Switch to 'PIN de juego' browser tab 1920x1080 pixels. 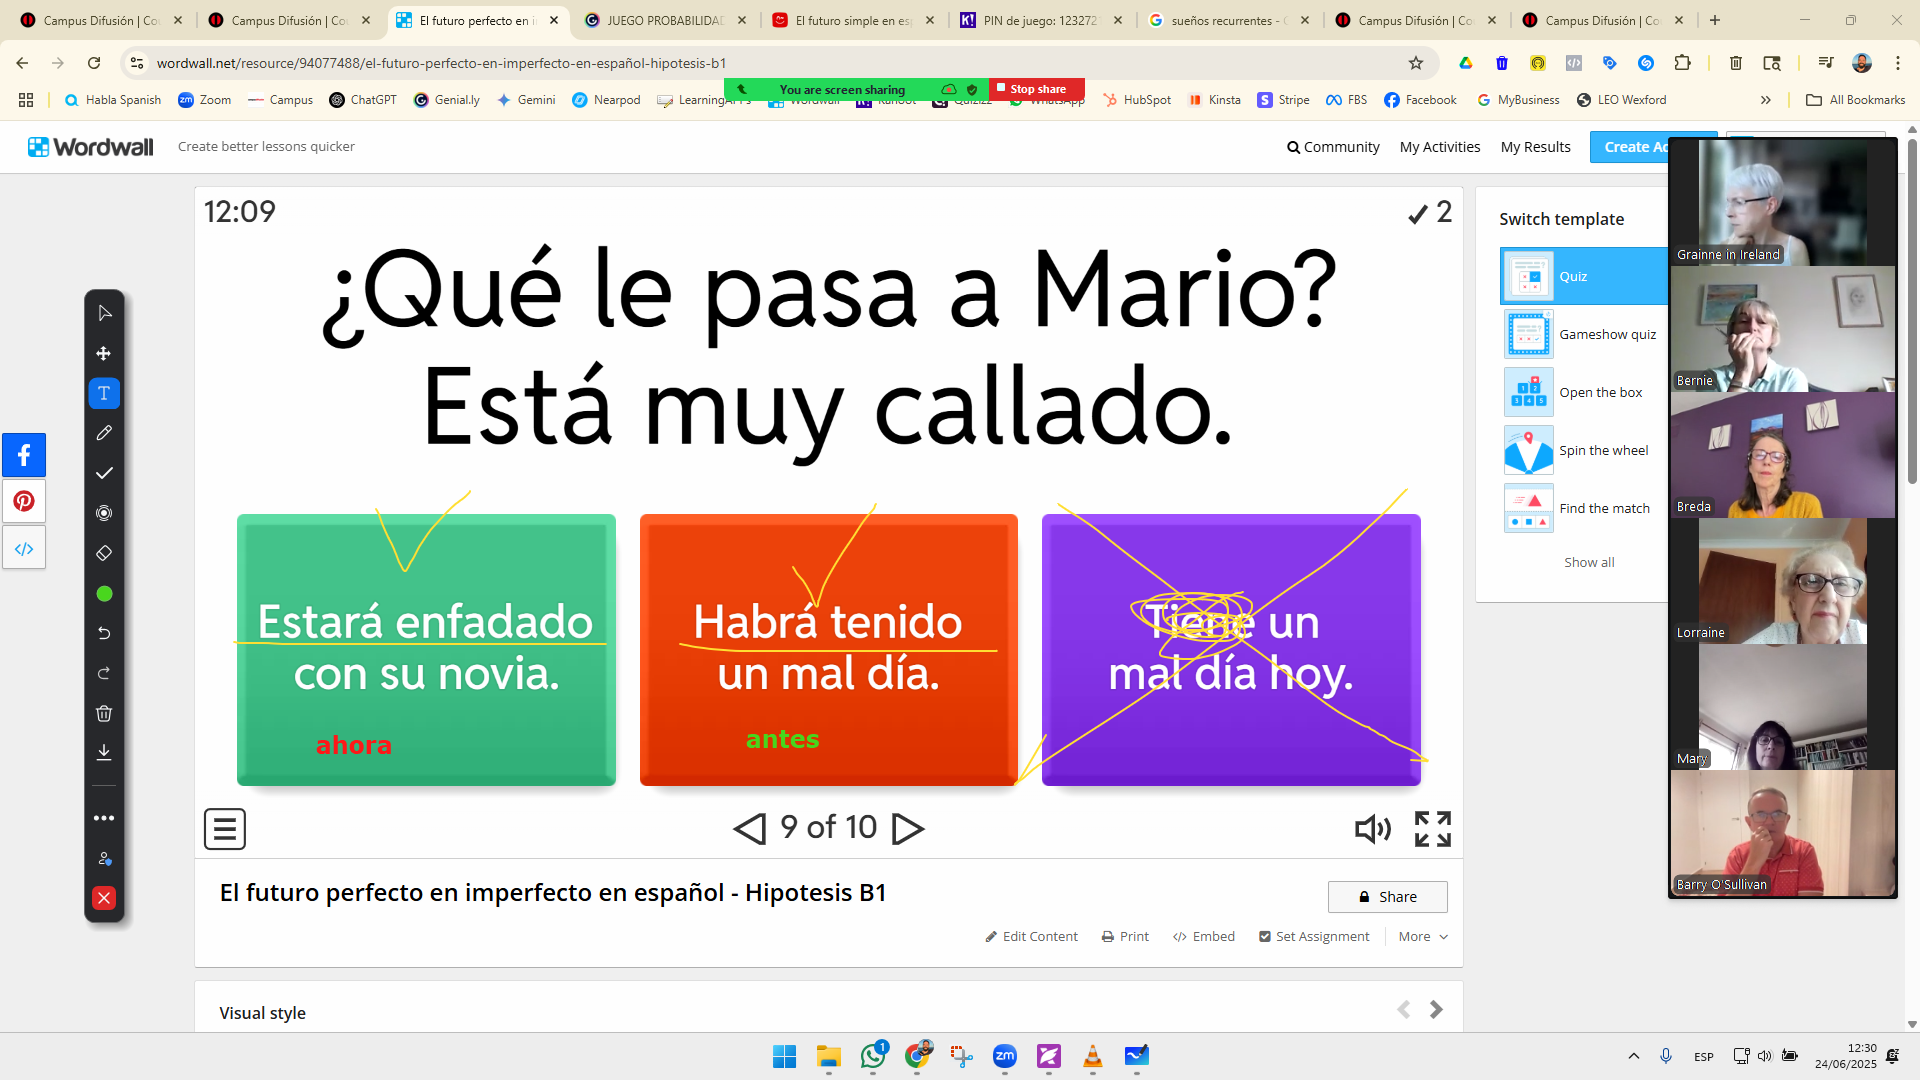(1040, 20)
